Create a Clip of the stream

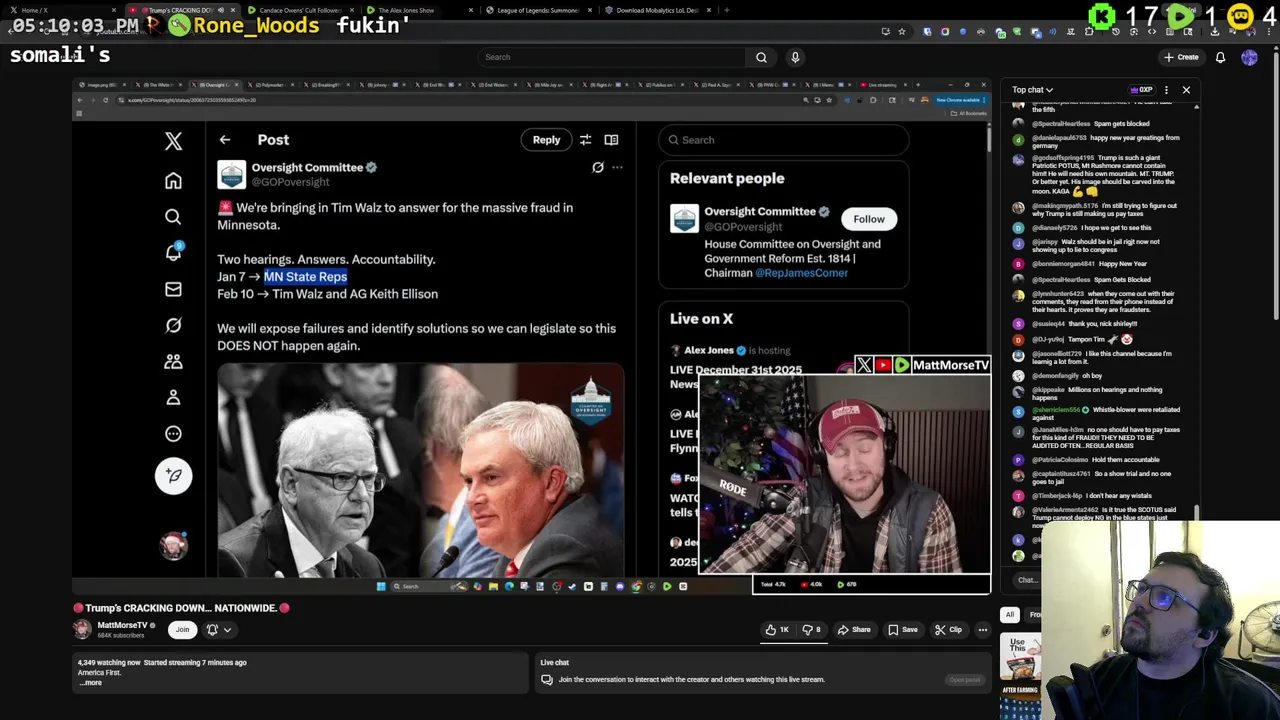pos(948,630)
